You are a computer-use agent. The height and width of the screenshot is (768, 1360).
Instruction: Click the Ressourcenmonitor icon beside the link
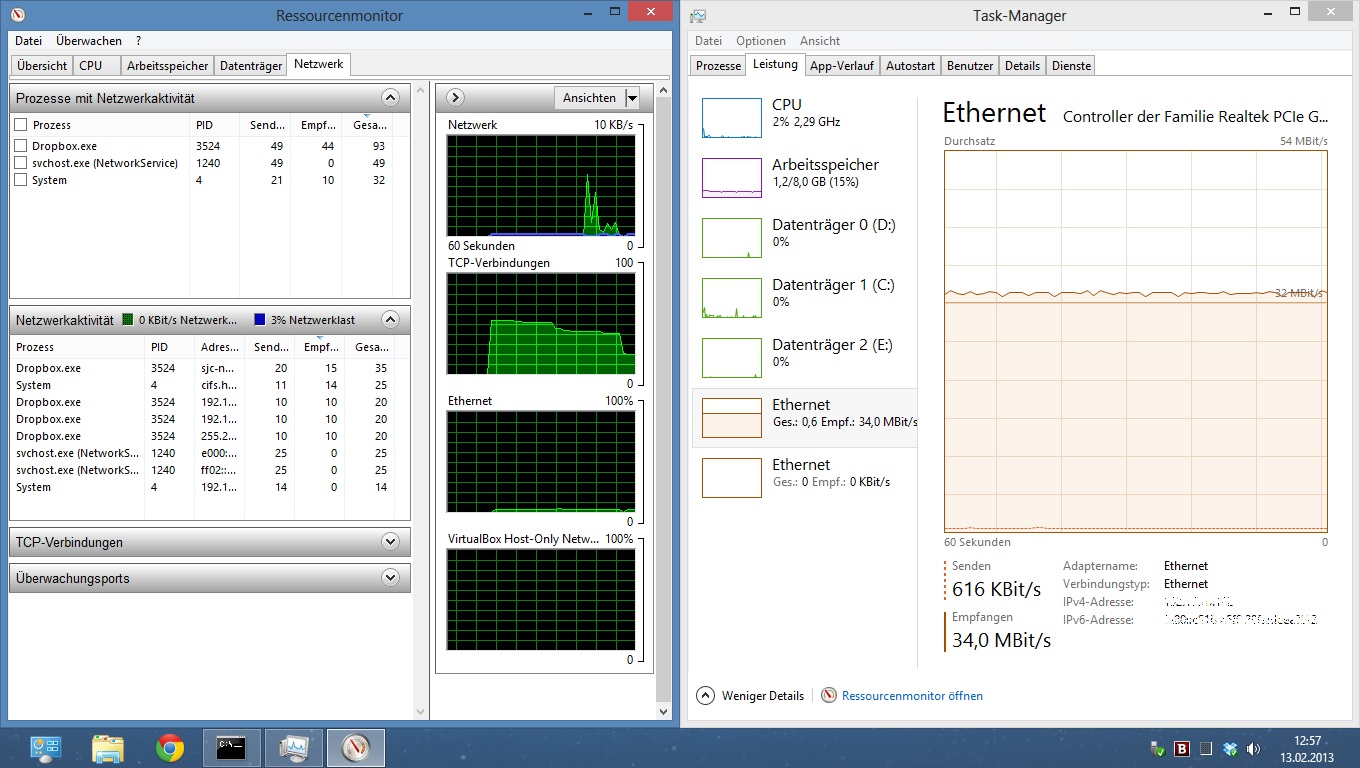tap(828, 695)
